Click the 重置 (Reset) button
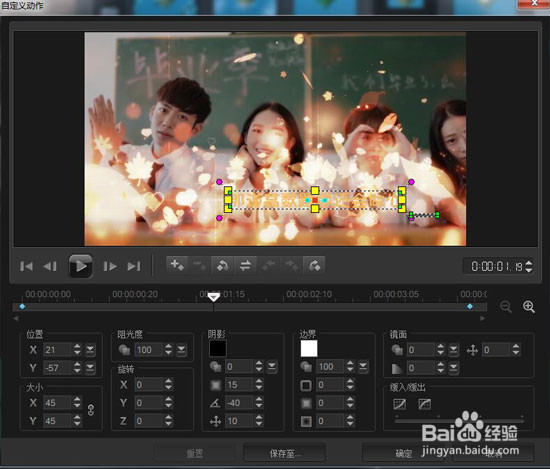 click(195, 454)
